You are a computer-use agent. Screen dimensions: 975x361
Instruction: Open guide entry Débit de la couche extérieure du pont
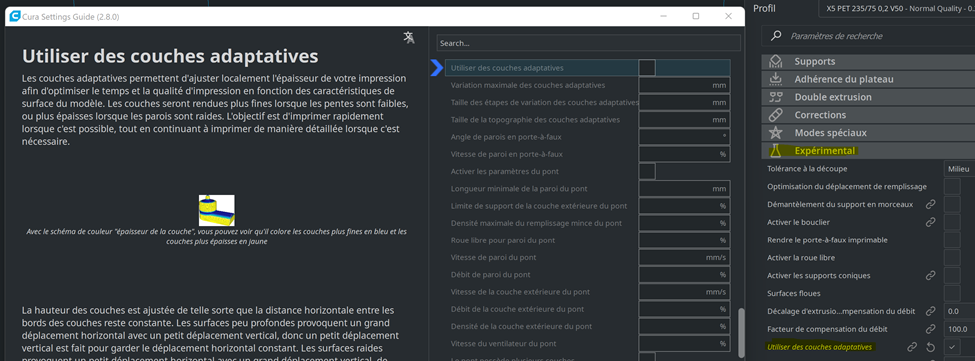(x=517, y=309)
